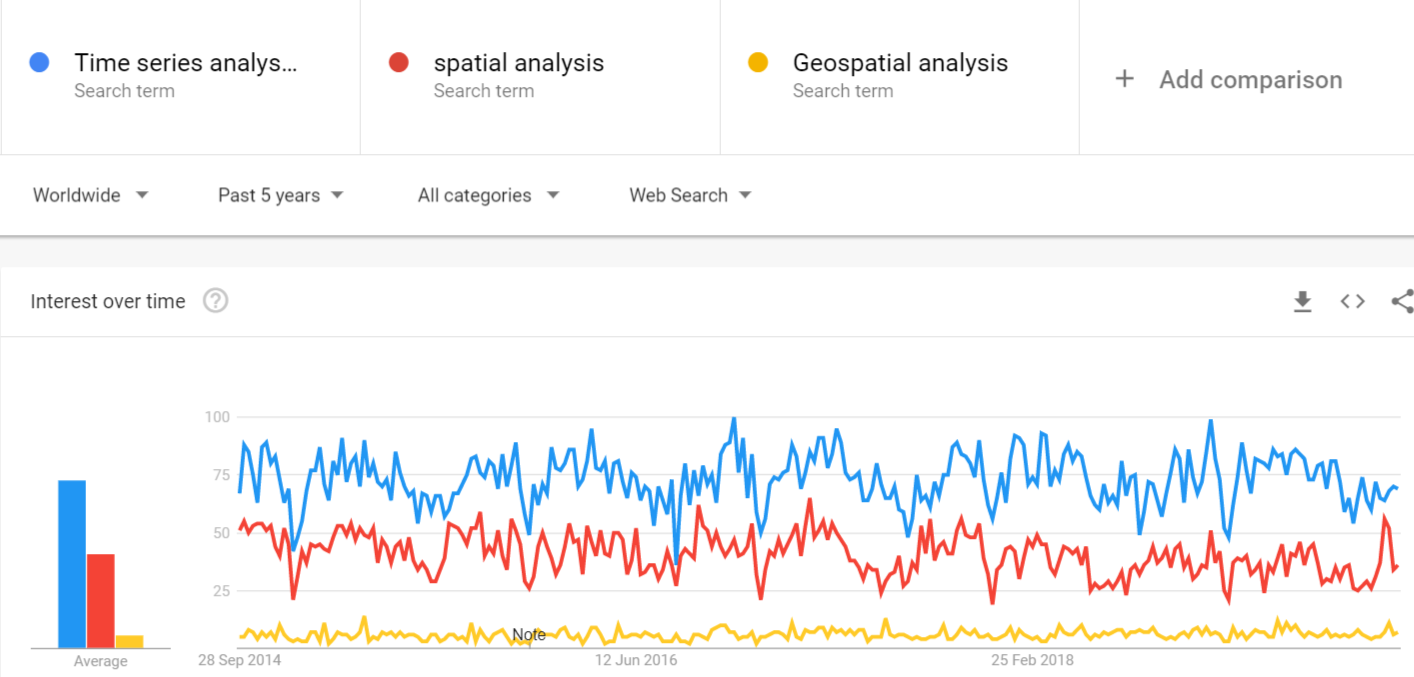Open help for Interest over time
Screen dimensions: 1414x677
pyautogui.click(x=215, y=301)
